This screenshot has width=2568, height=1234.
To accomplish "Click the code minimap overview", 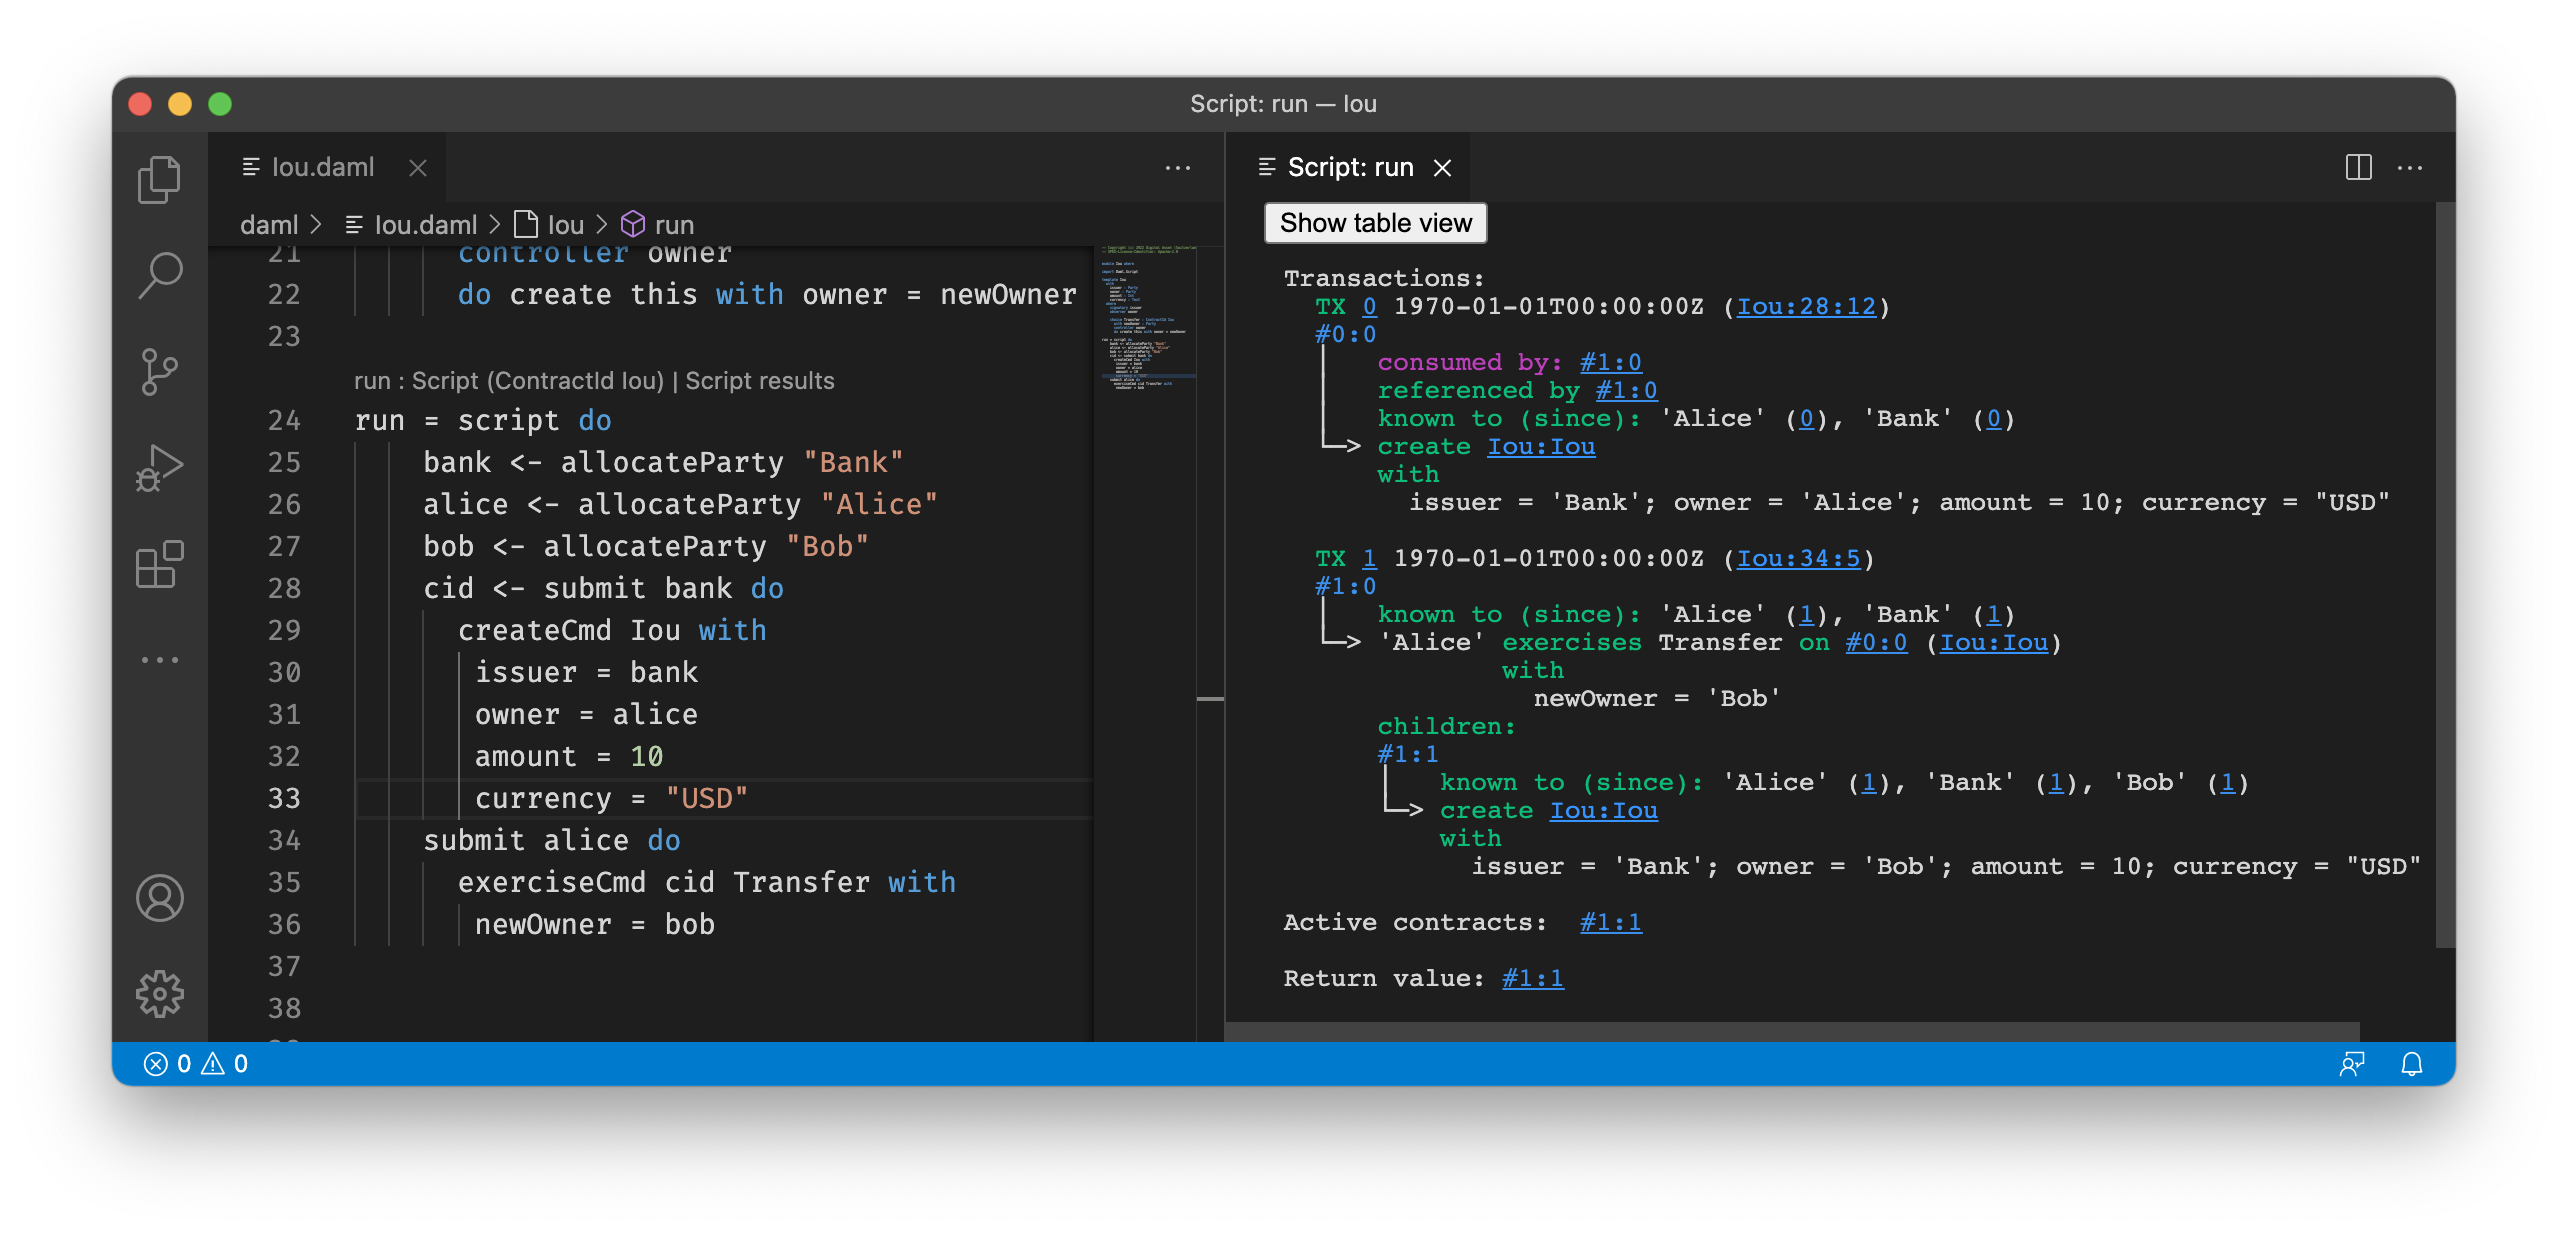I will 1146,320.
